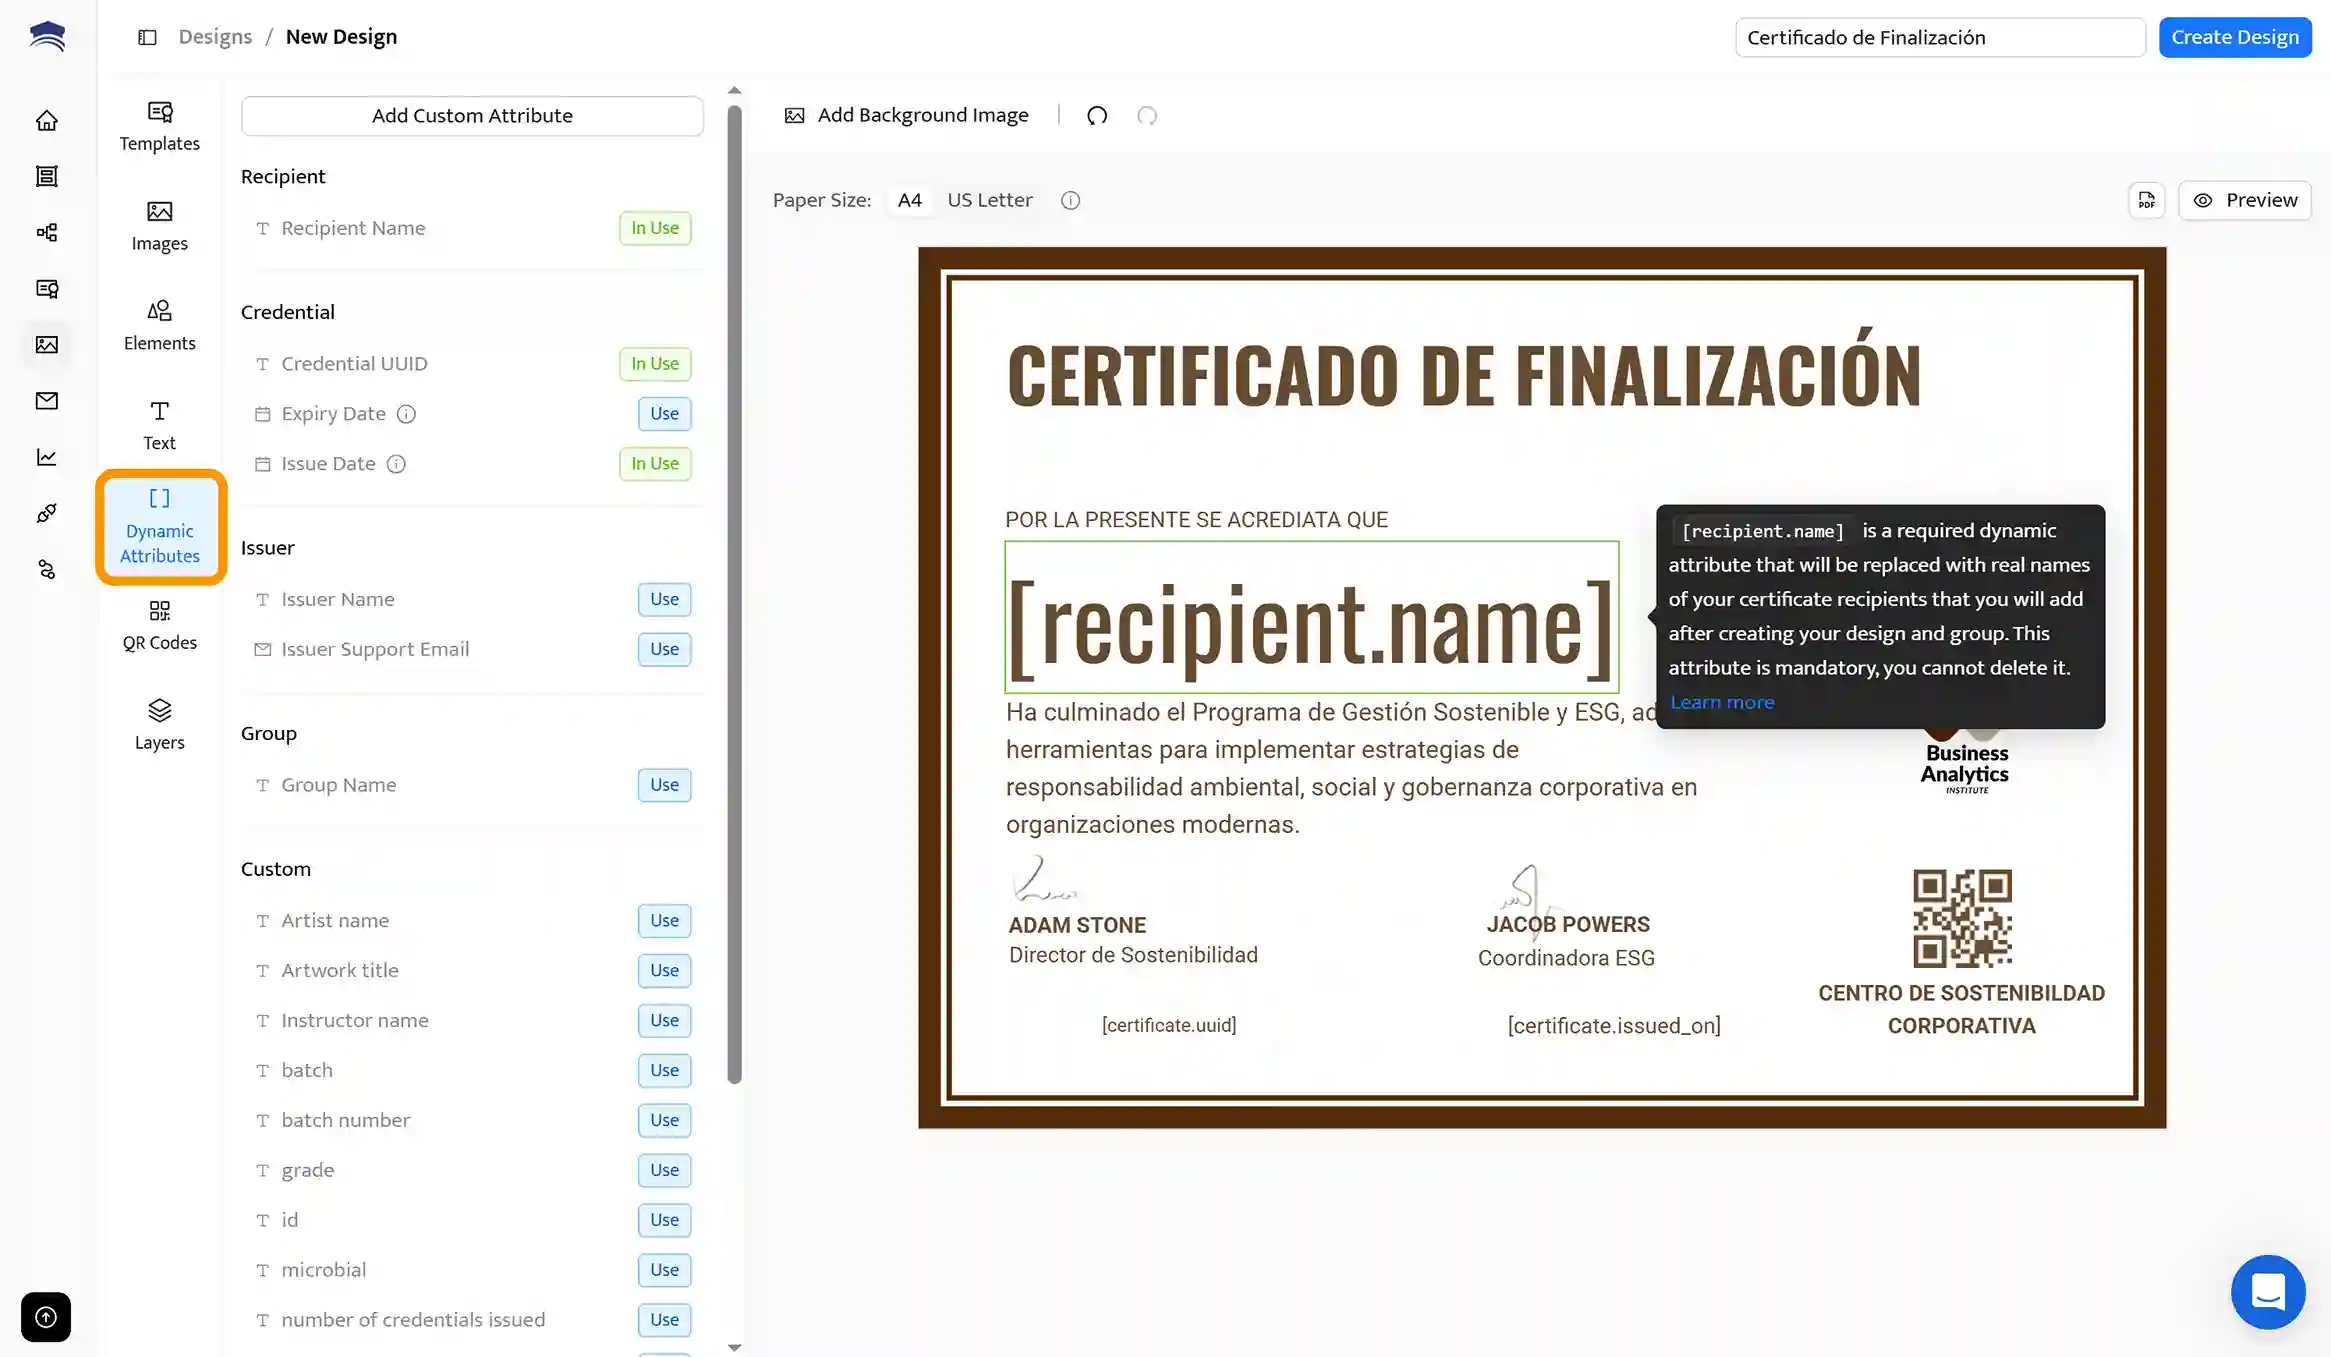
Task: Click the design name input field
Action: 1939,37
